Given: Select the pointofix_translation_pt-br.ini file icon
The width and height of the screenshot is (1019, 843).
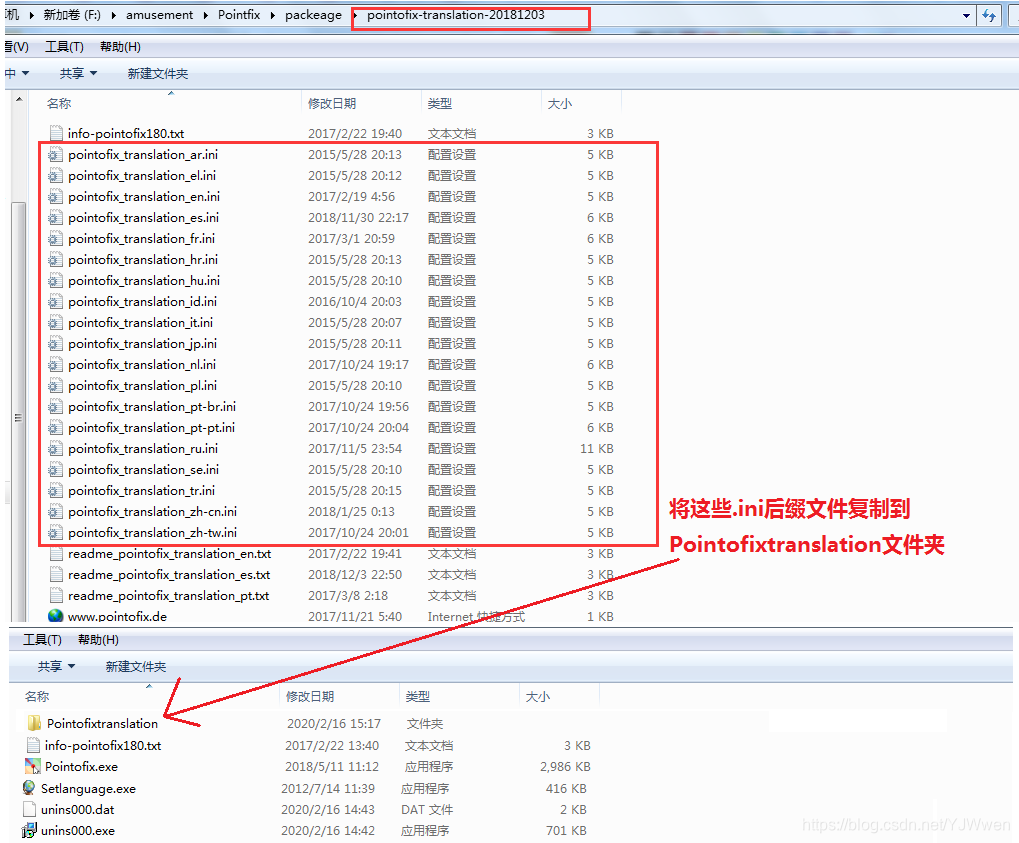Looking at the screenshot, I should 56,407.
